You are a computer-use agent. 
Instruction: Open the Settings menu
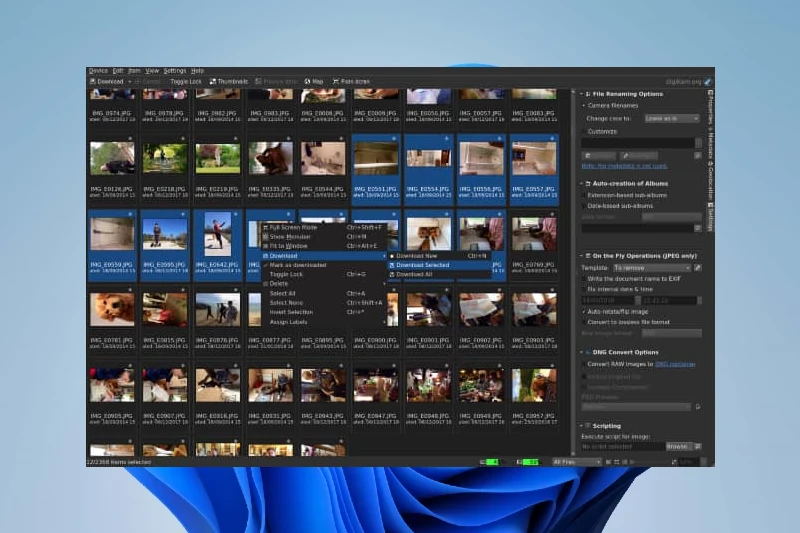coord(175,71)
